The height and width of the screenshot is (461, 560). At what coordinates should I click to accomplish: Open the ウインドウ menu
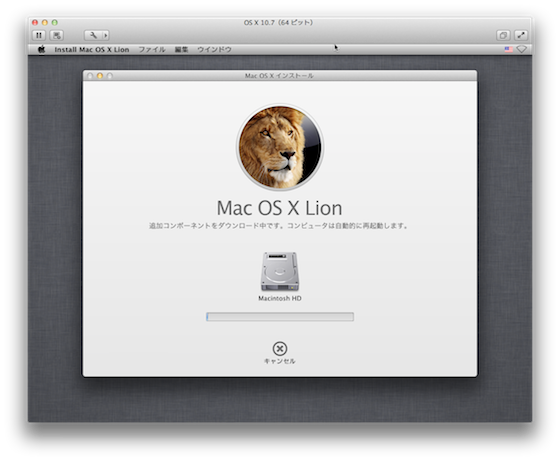point(214,50)
